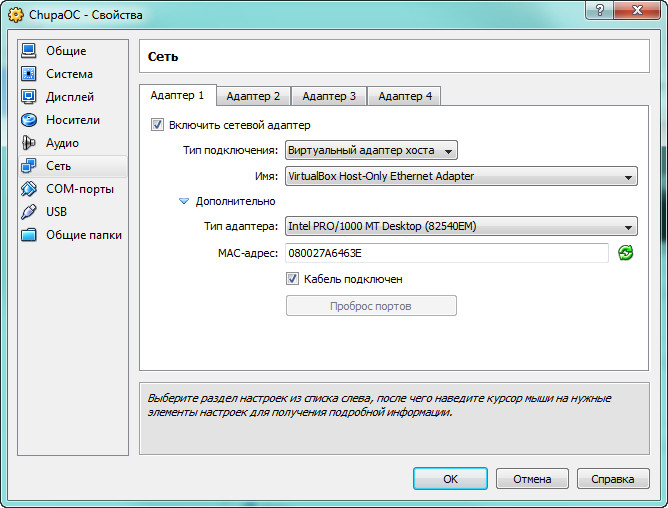Image resolution: width=668 pixels, height=508 pixels.
Task: Click the help question mark button
Action: (599, 10)
